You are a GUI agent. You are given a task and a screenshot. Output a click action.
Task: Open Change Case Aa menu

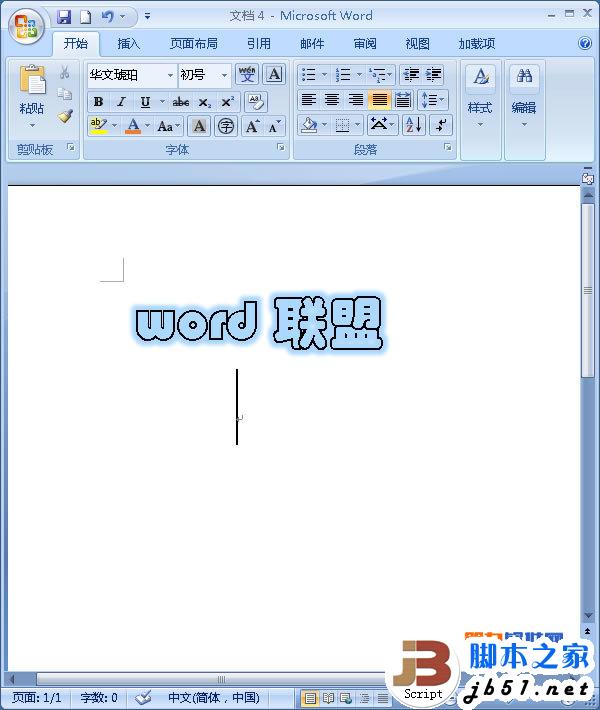pos(168,126)
